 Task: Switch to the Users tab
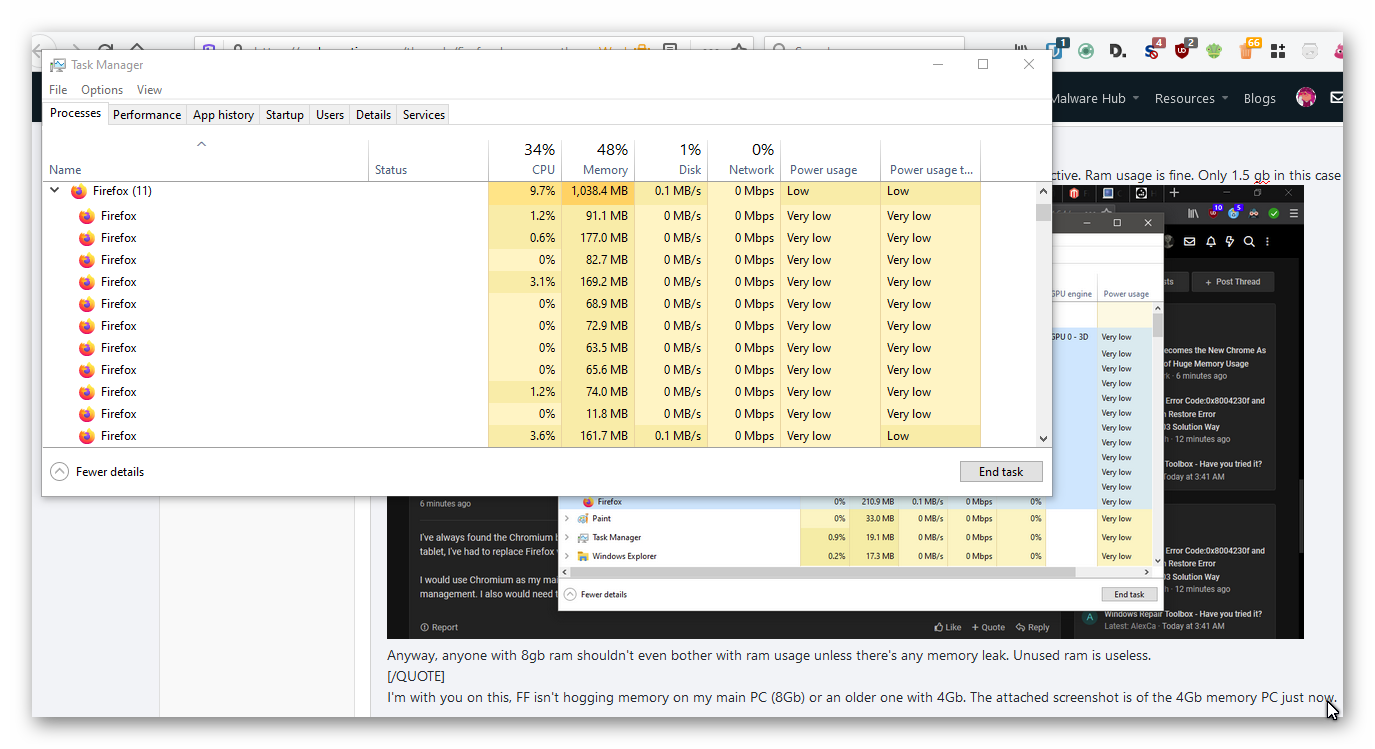click(x=330, y=115)
